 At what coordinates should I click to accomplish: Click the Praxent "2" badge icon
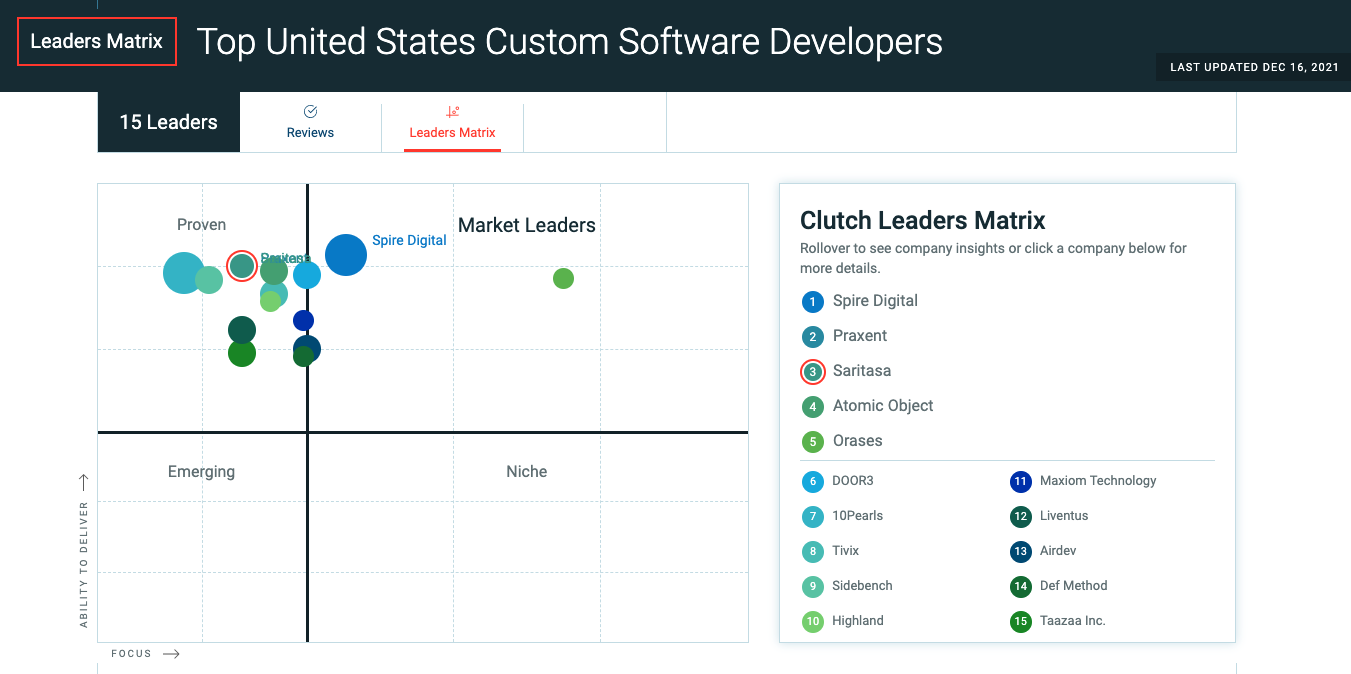812,336
